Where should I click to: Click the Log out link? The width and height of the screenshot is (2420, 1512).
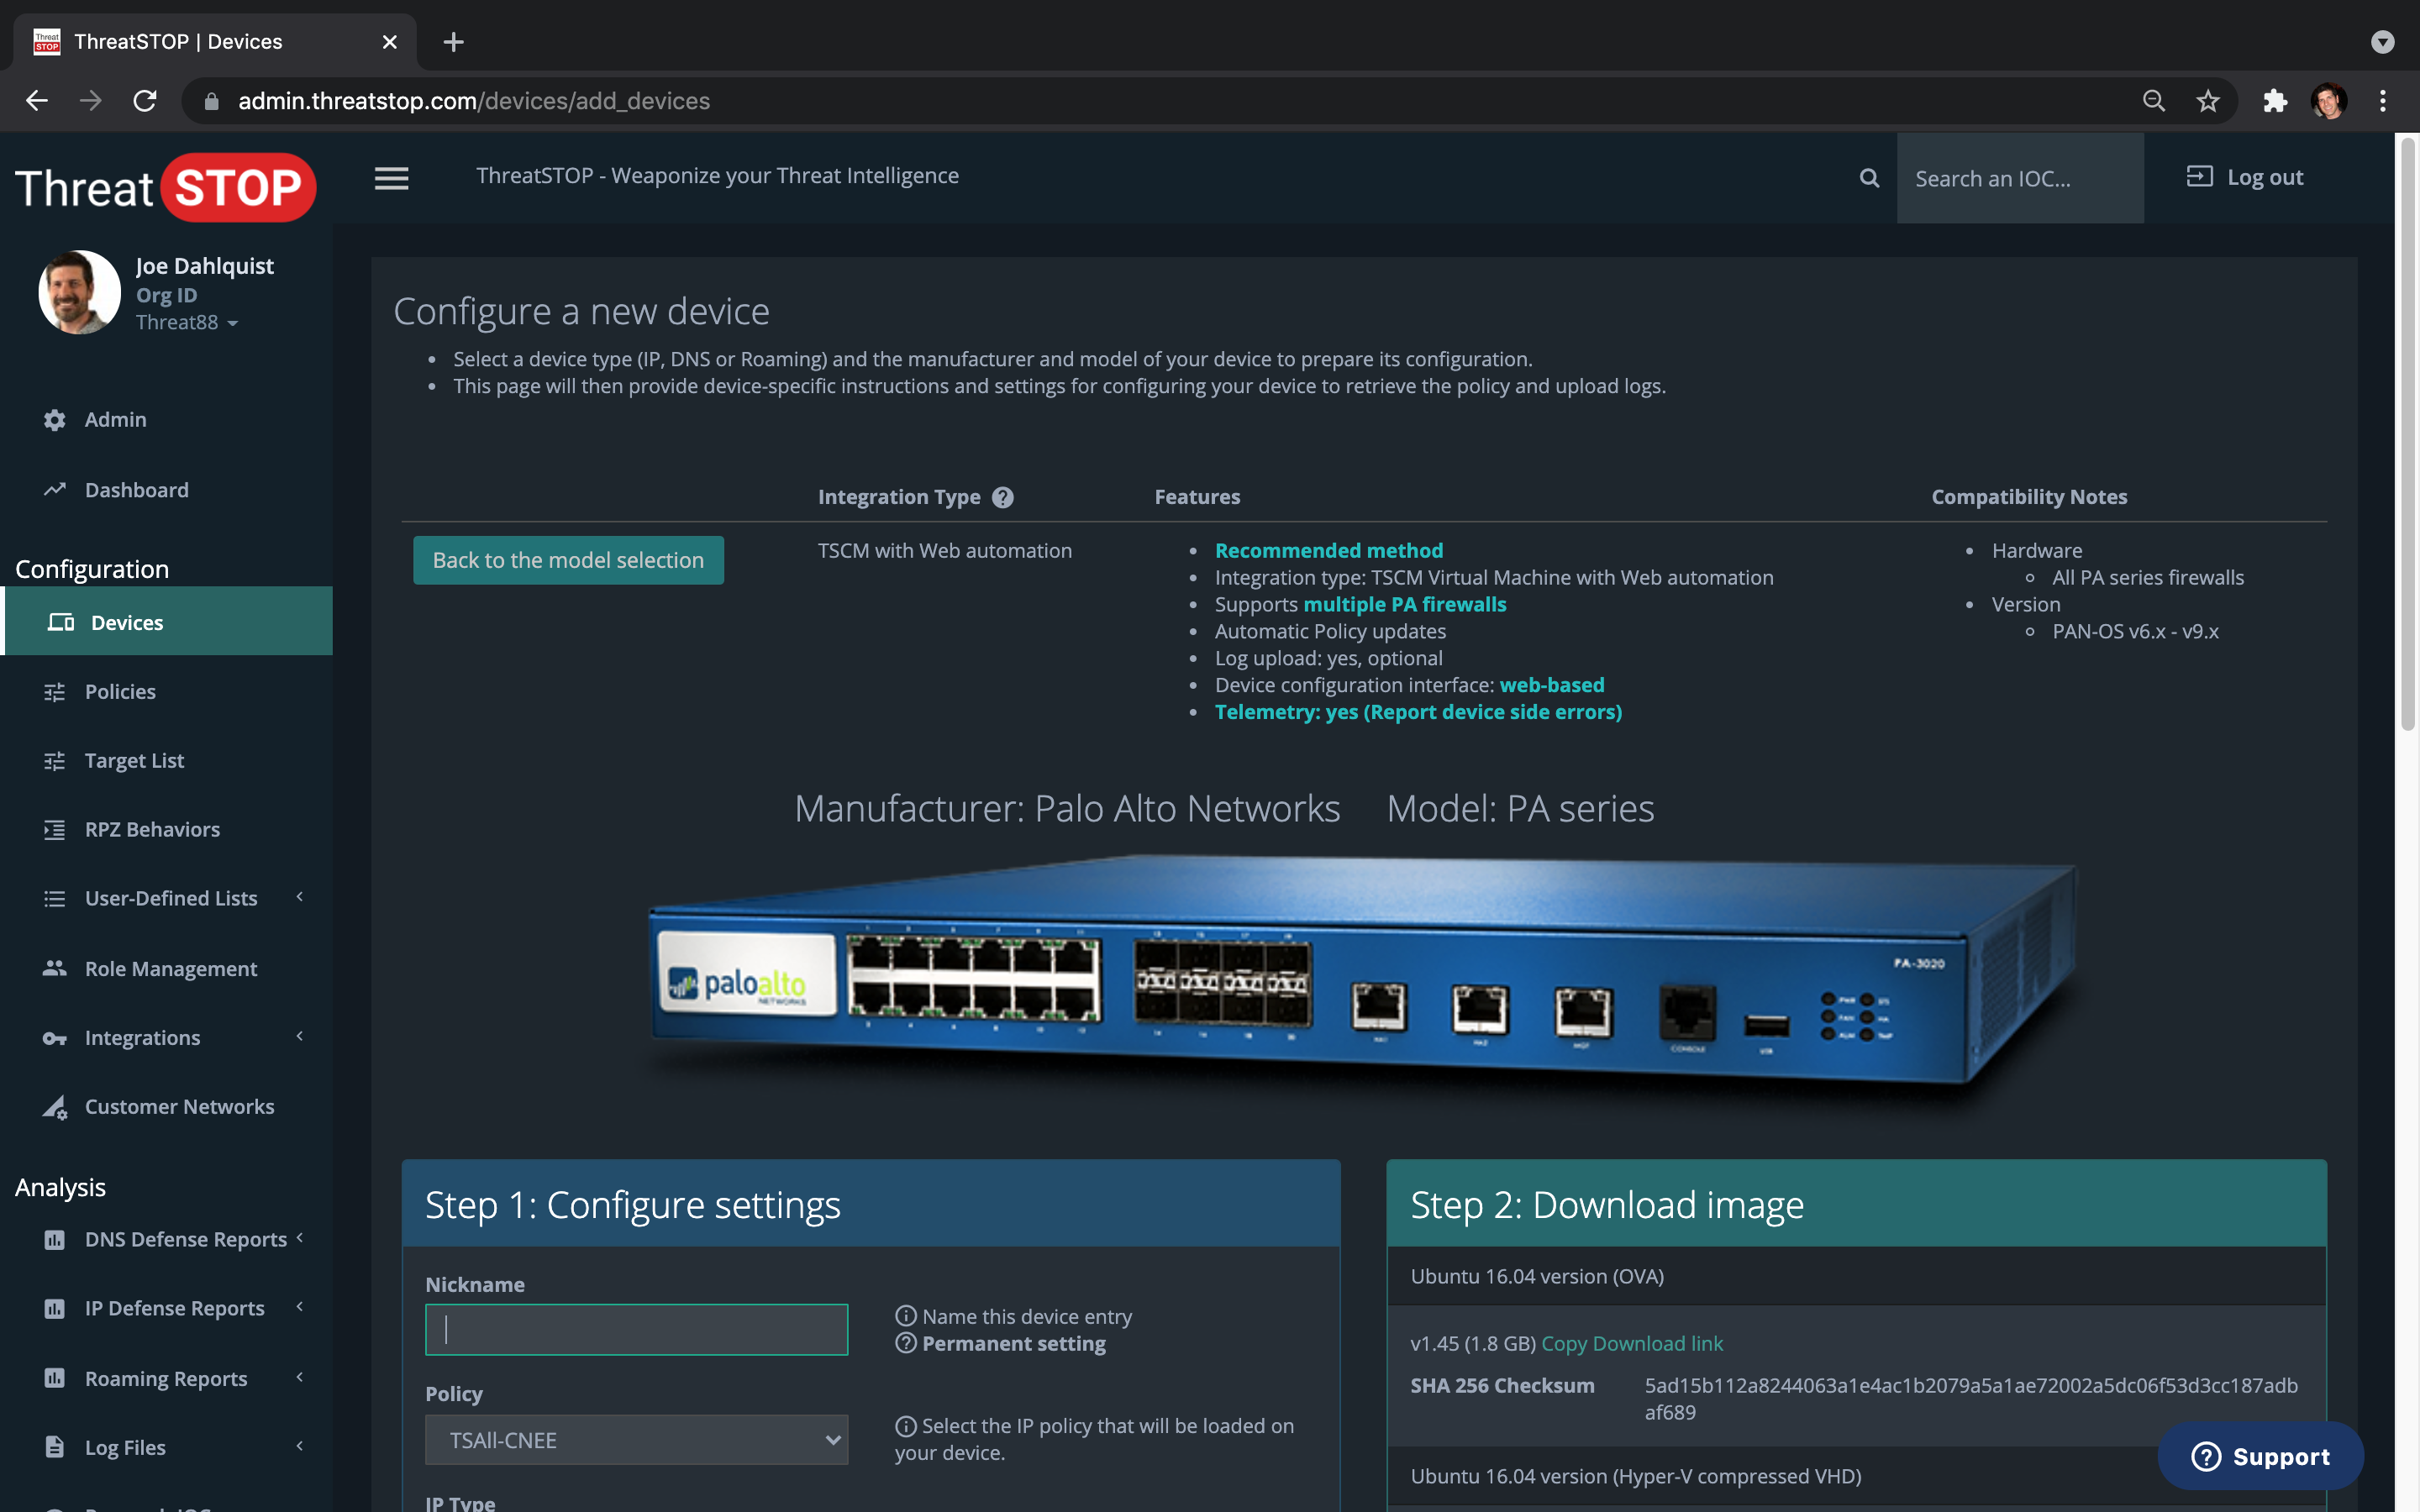click(x=2245, y=177)
